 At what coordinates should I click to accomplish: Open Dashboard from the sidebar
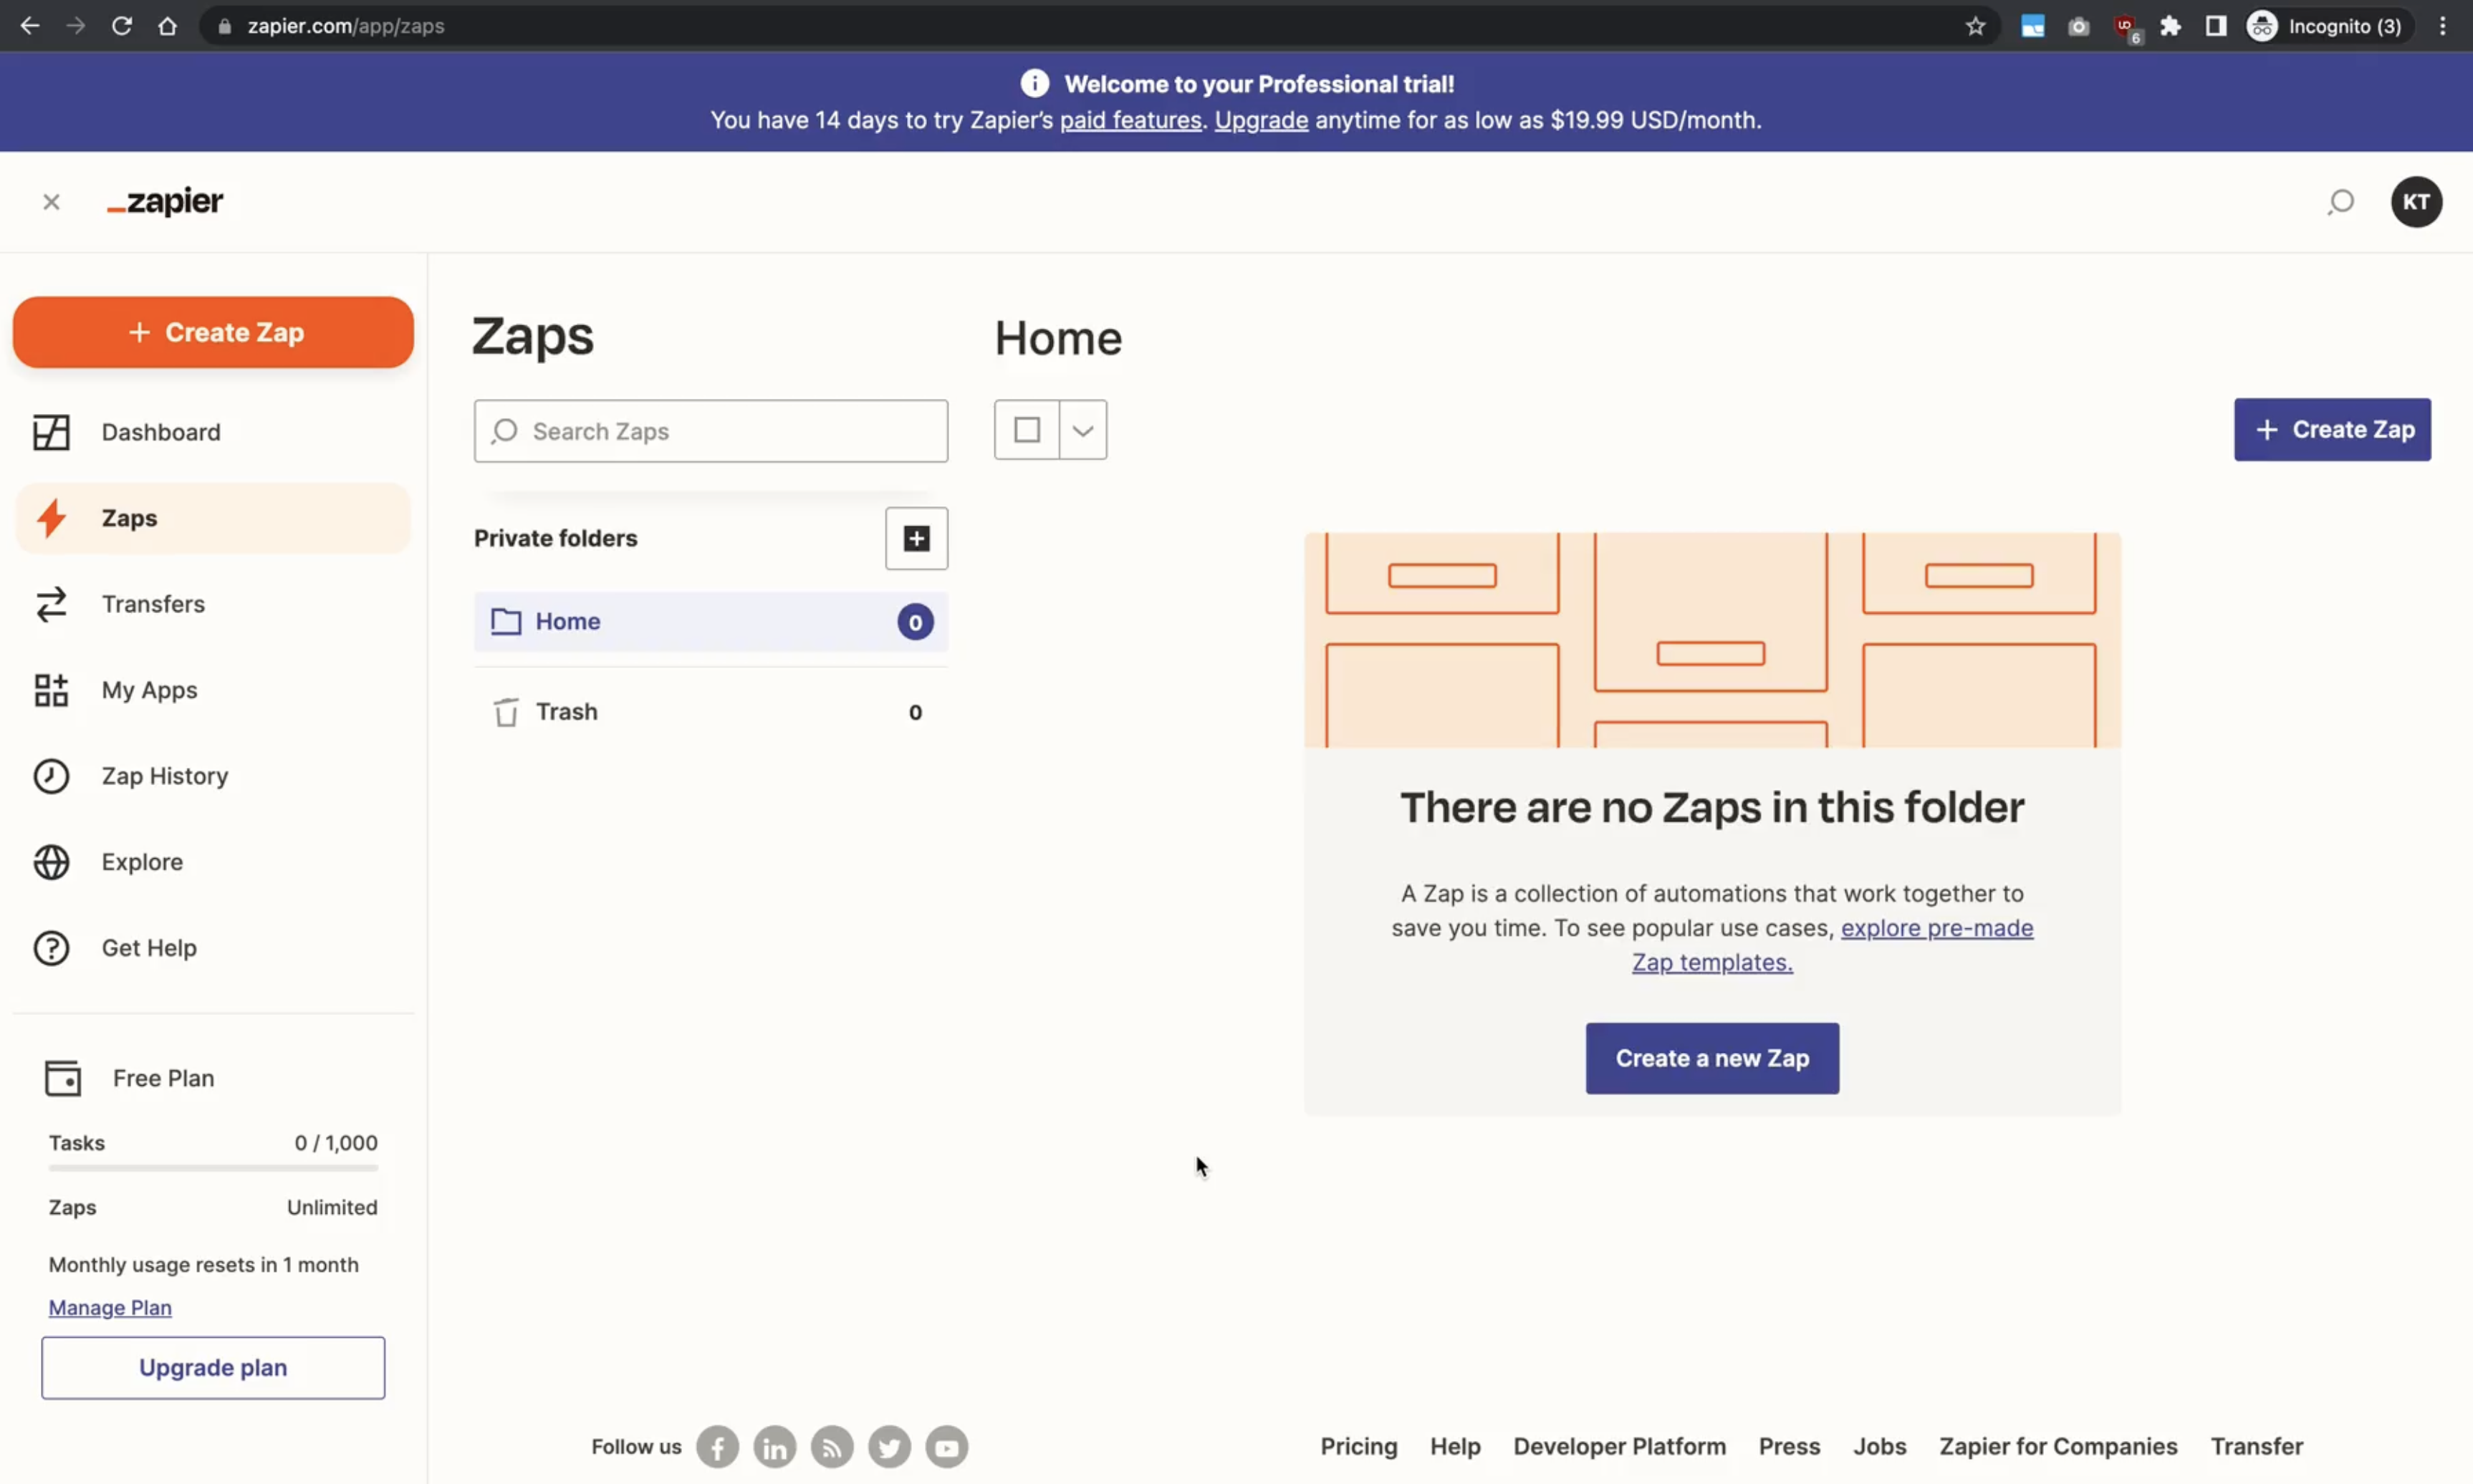click(213, 432)
